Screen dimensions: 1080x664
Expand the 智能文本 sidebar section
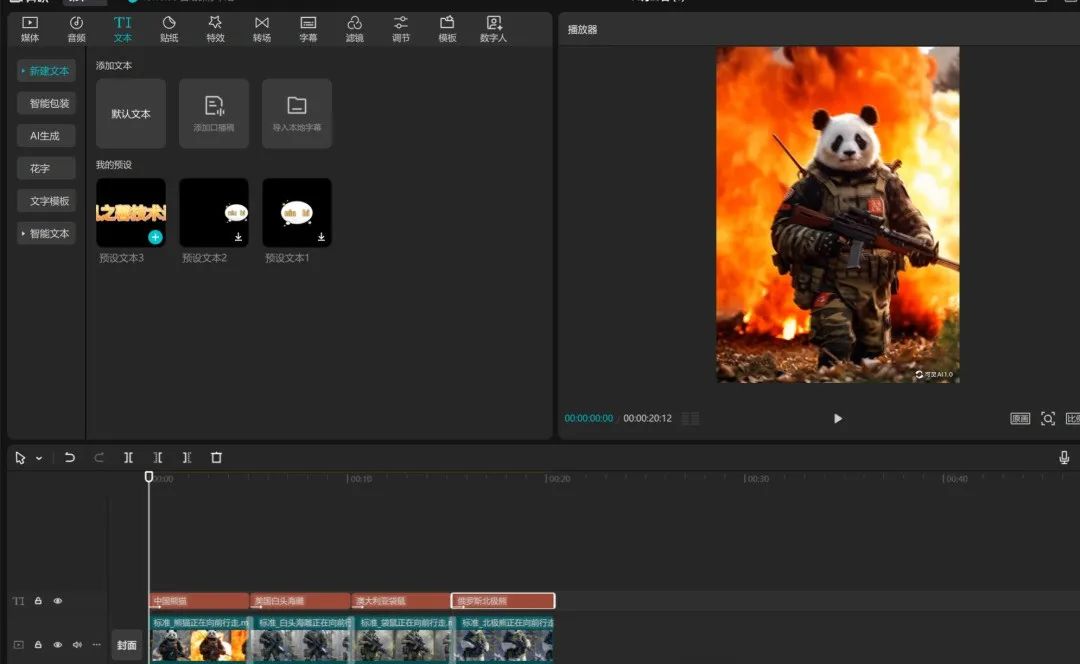46,234
